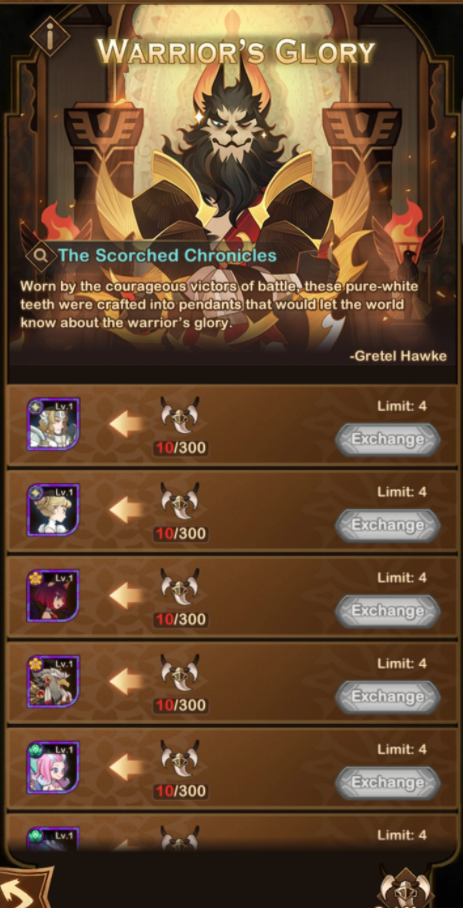The image size is (463, 908).
Task: Tap the magnifier beside The Scorched Chronicles
Action: [41, 255]
